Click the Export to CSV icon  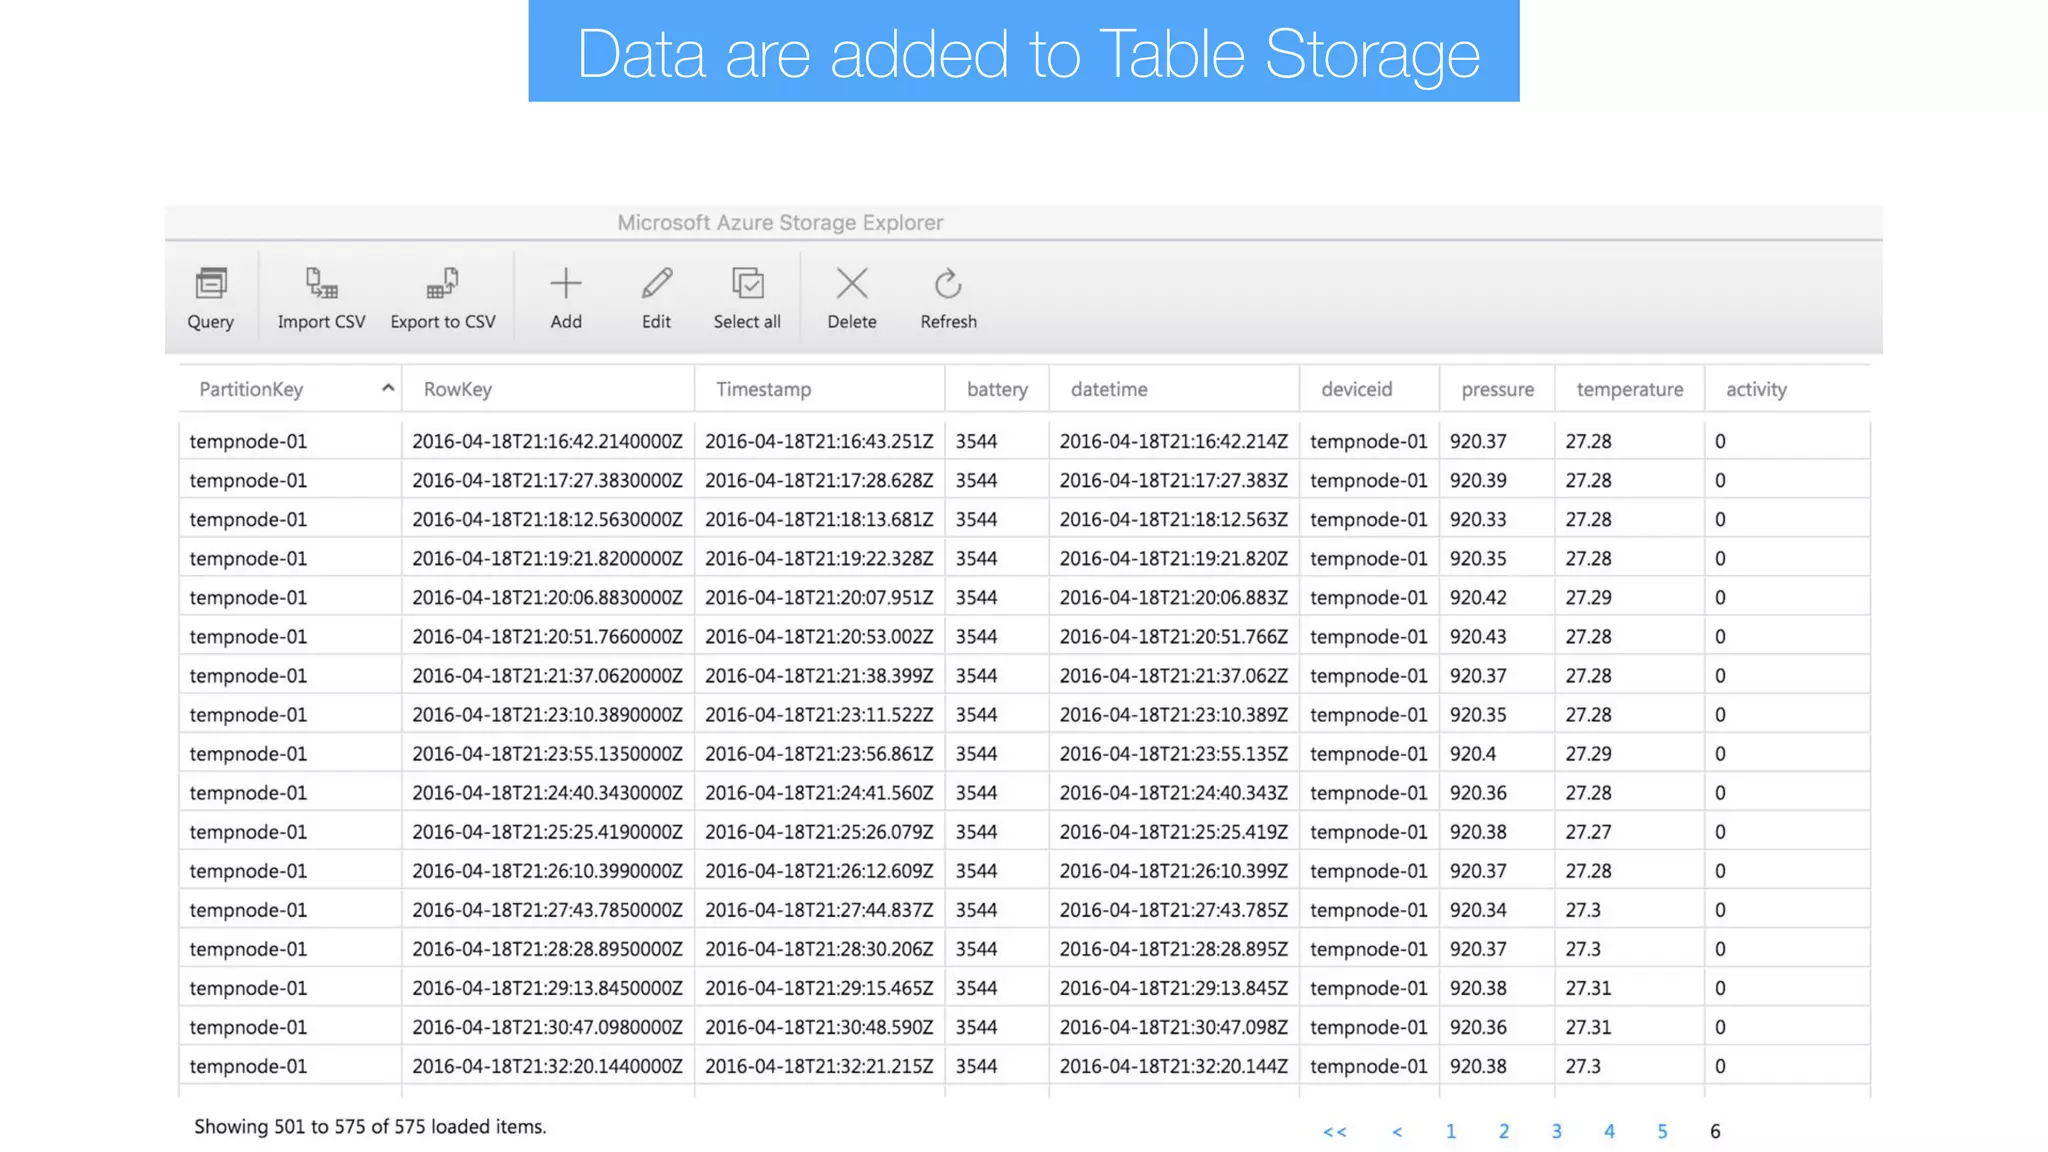pos(442,284)
